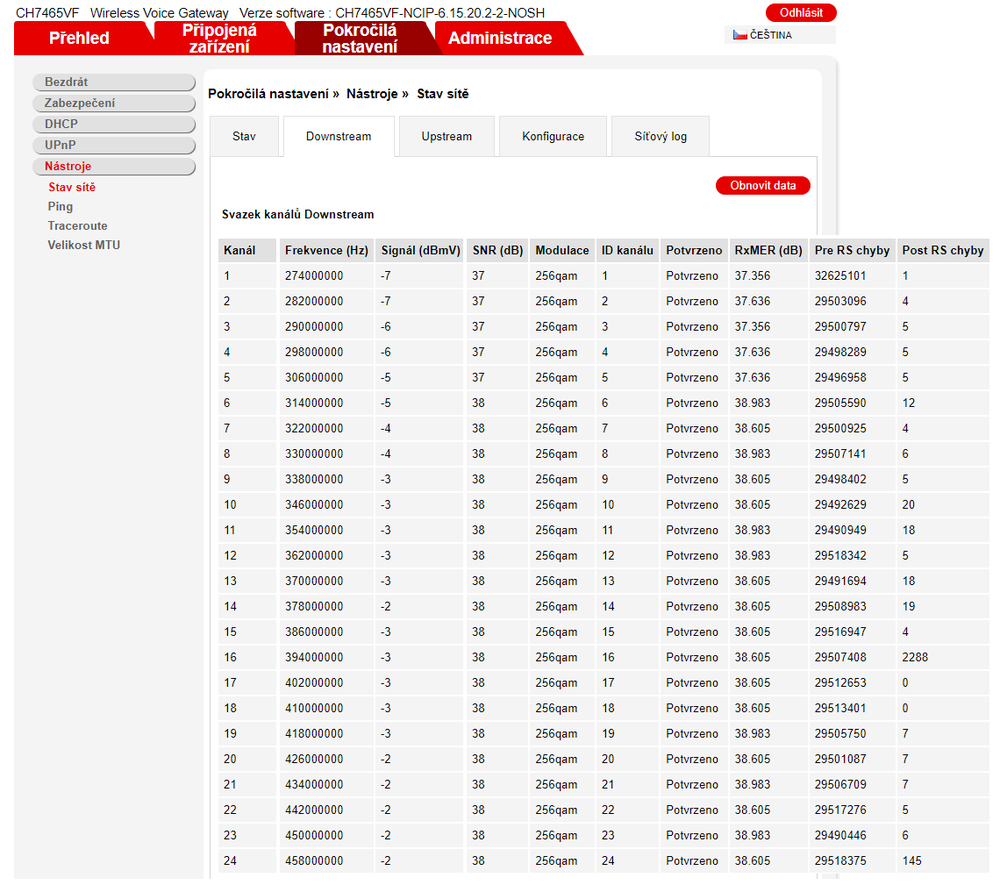Switch to the Upstream sub-tab
This screenshot has height=885, width=1000.
click(x=446, y=136)
